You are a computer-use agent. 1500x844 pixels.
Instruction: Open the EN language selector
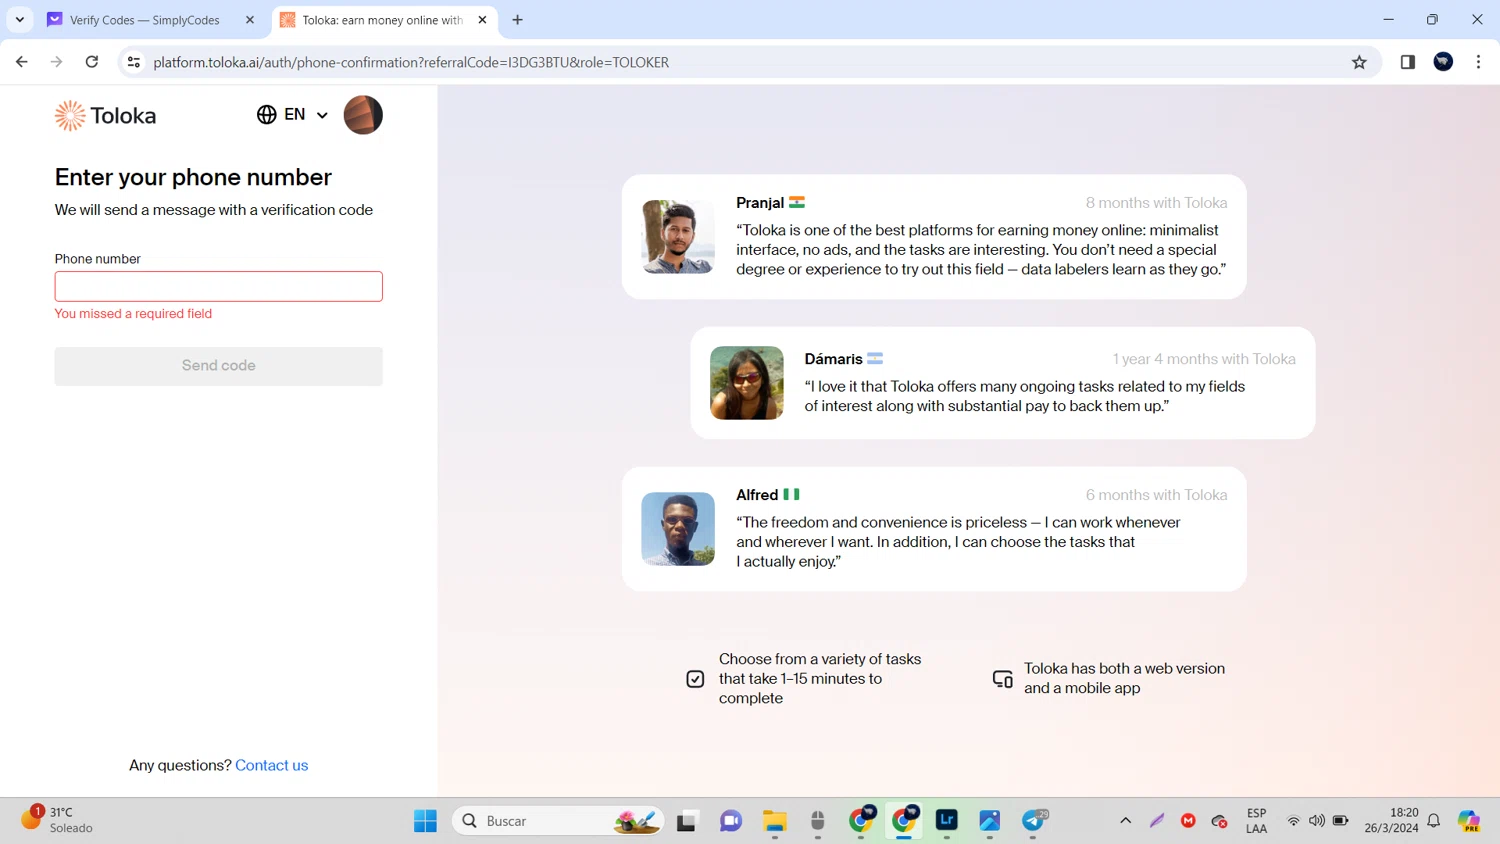[292, 115]
